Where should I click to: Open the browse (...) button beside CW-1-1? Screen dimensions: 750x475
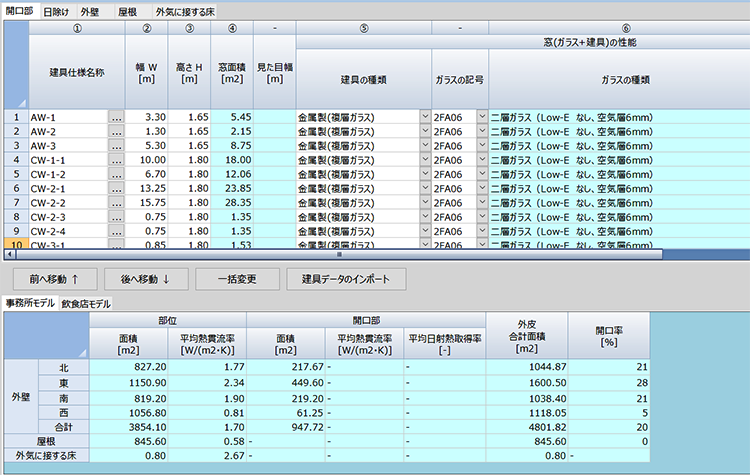tap(116, 160)
